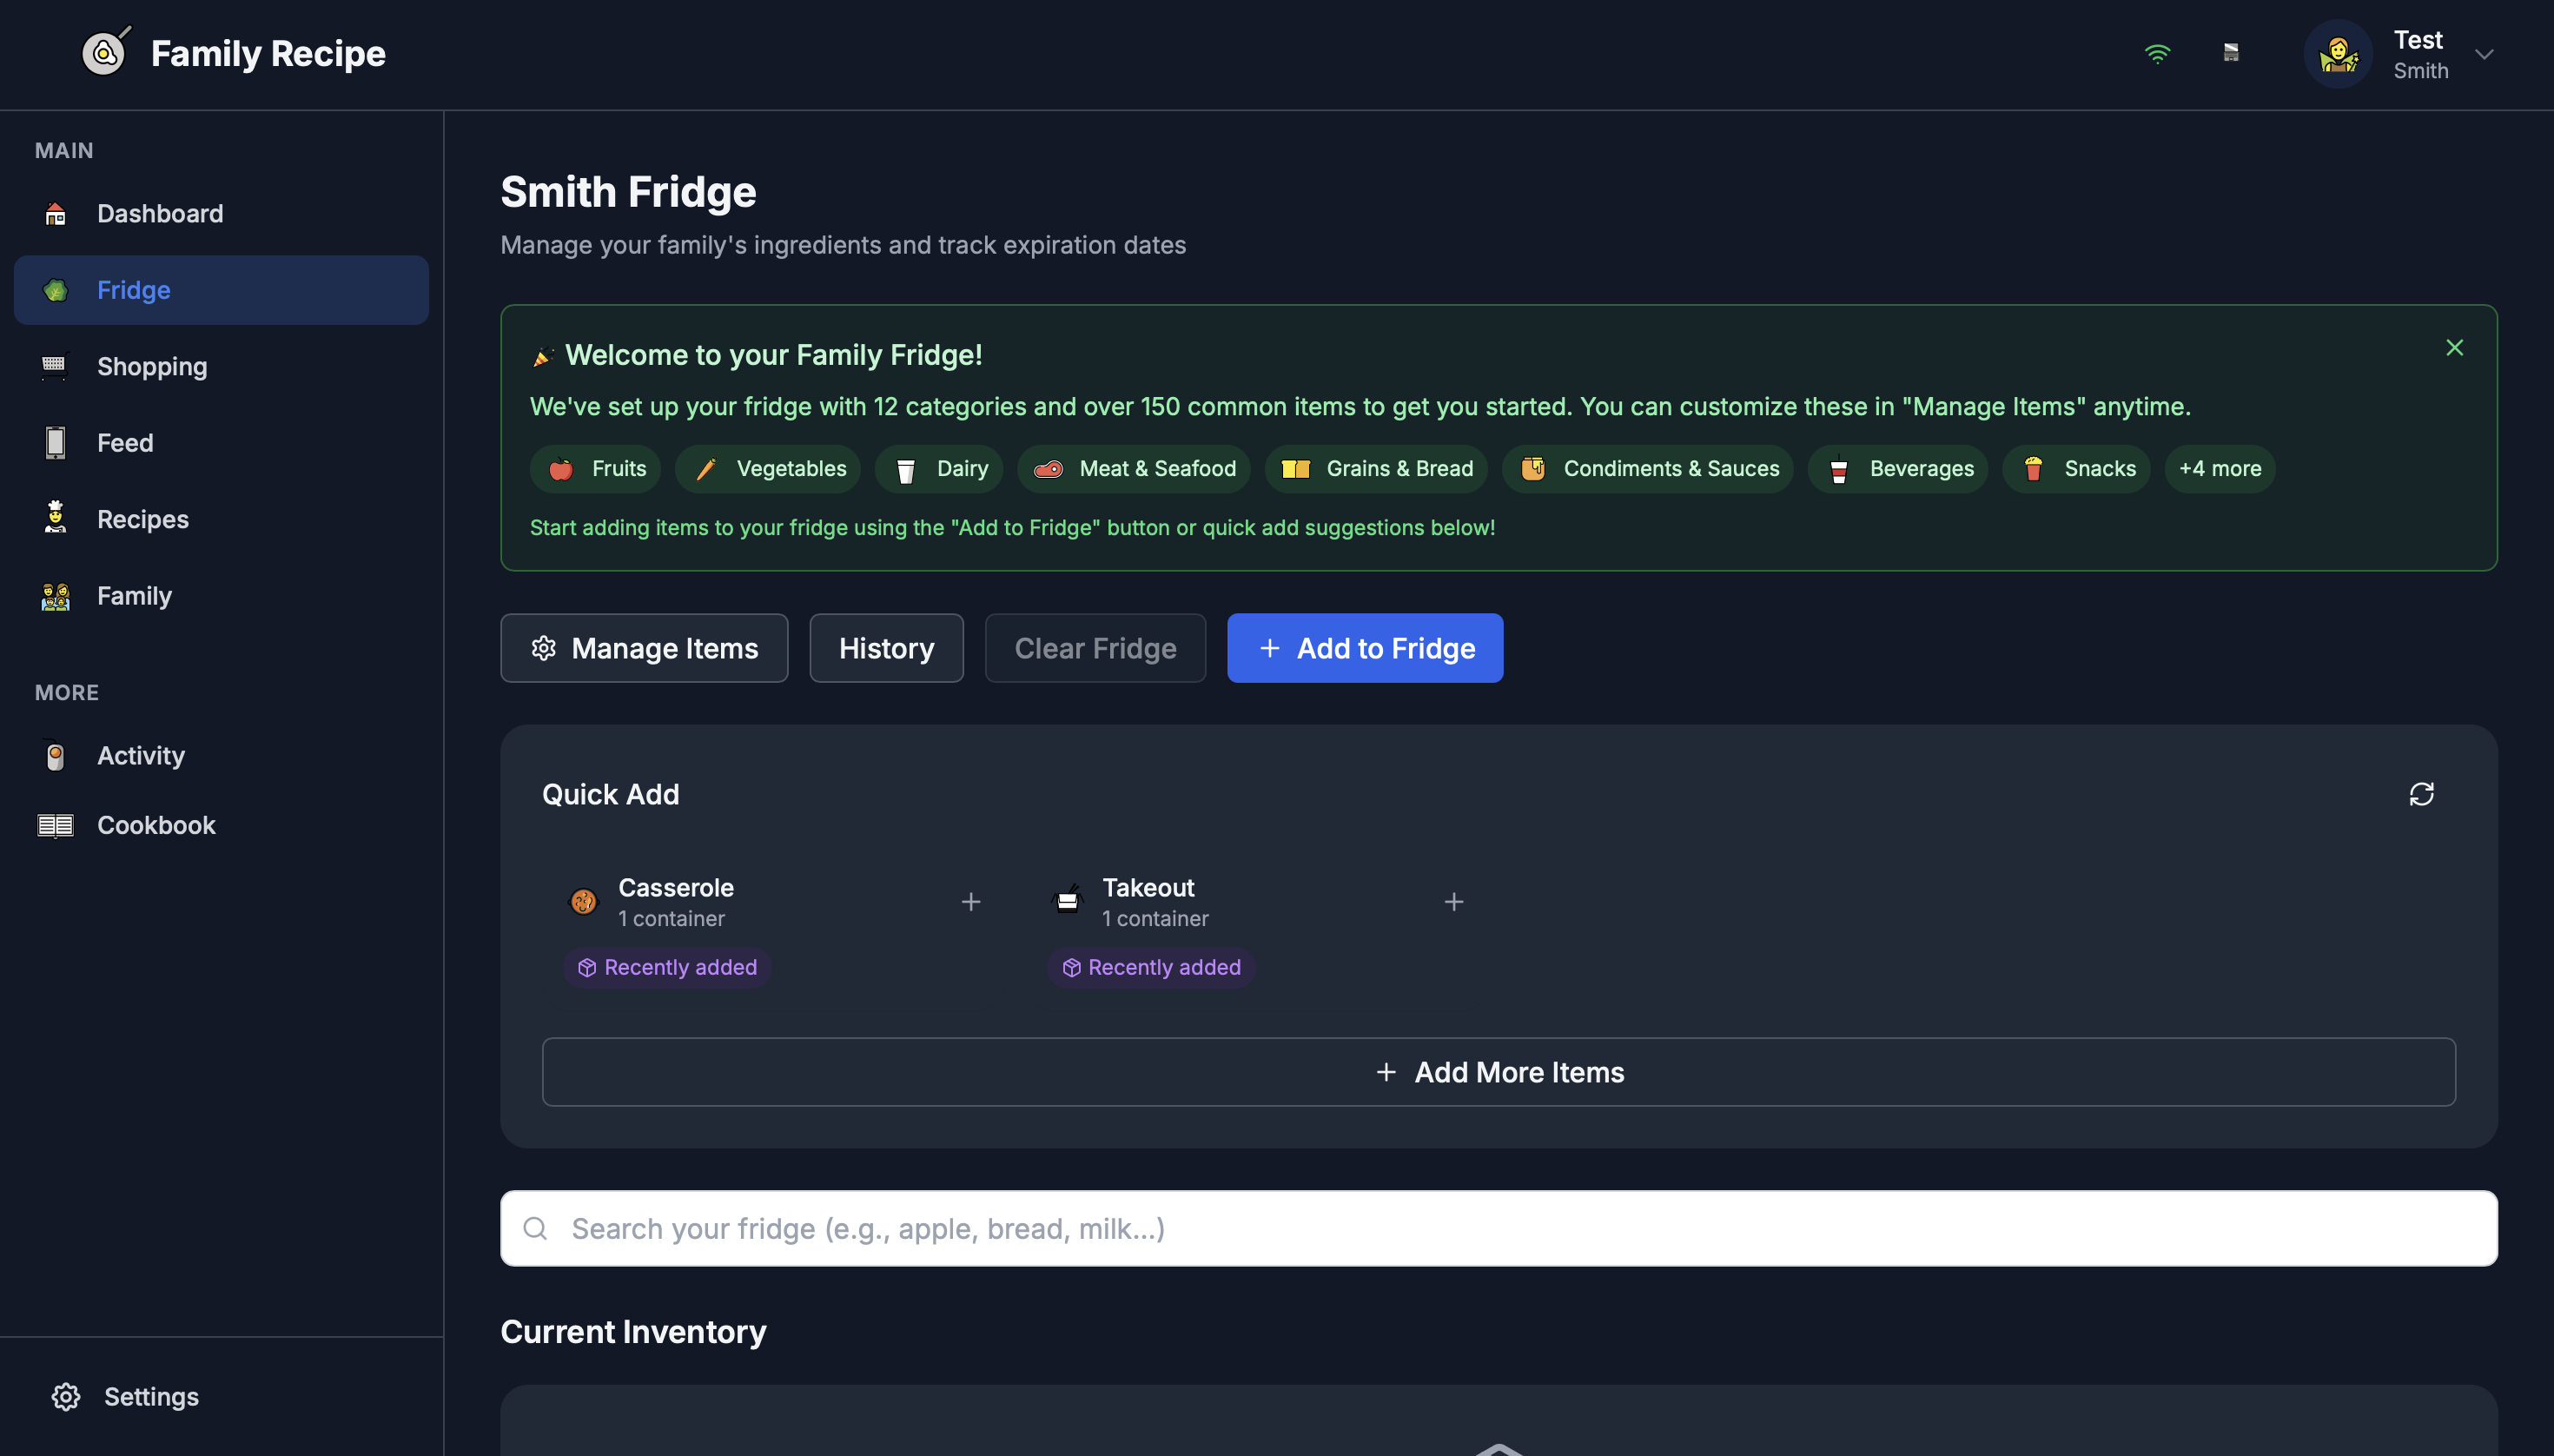Refresh the Quick Add suggestions
Screen dimensions: 2554x1456
2421,794
